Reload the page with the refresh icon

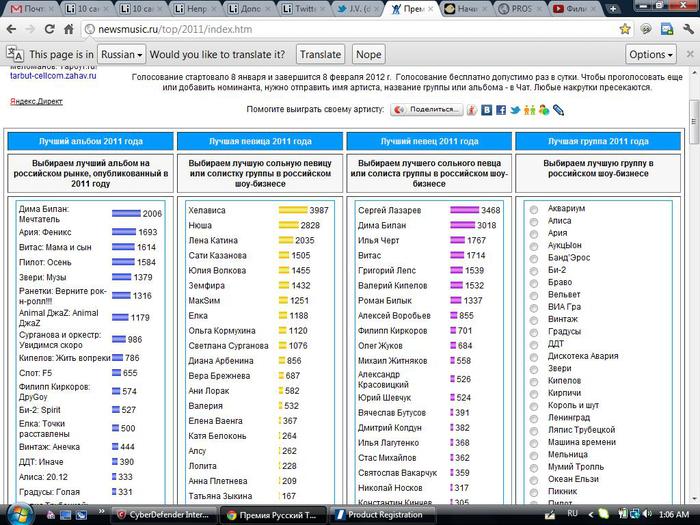point(49,29)
